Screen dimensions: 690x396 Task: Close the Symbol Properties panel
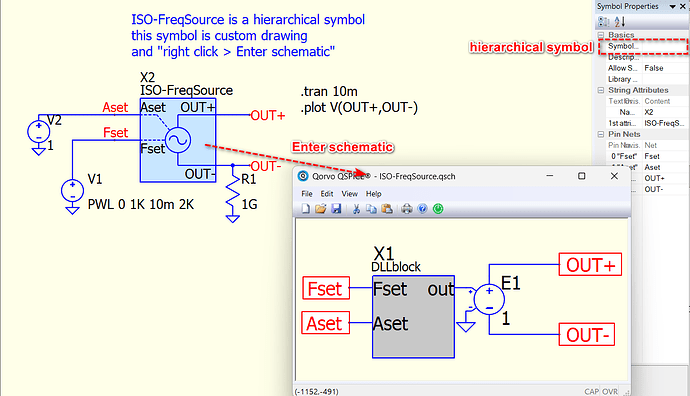(683, 6)
